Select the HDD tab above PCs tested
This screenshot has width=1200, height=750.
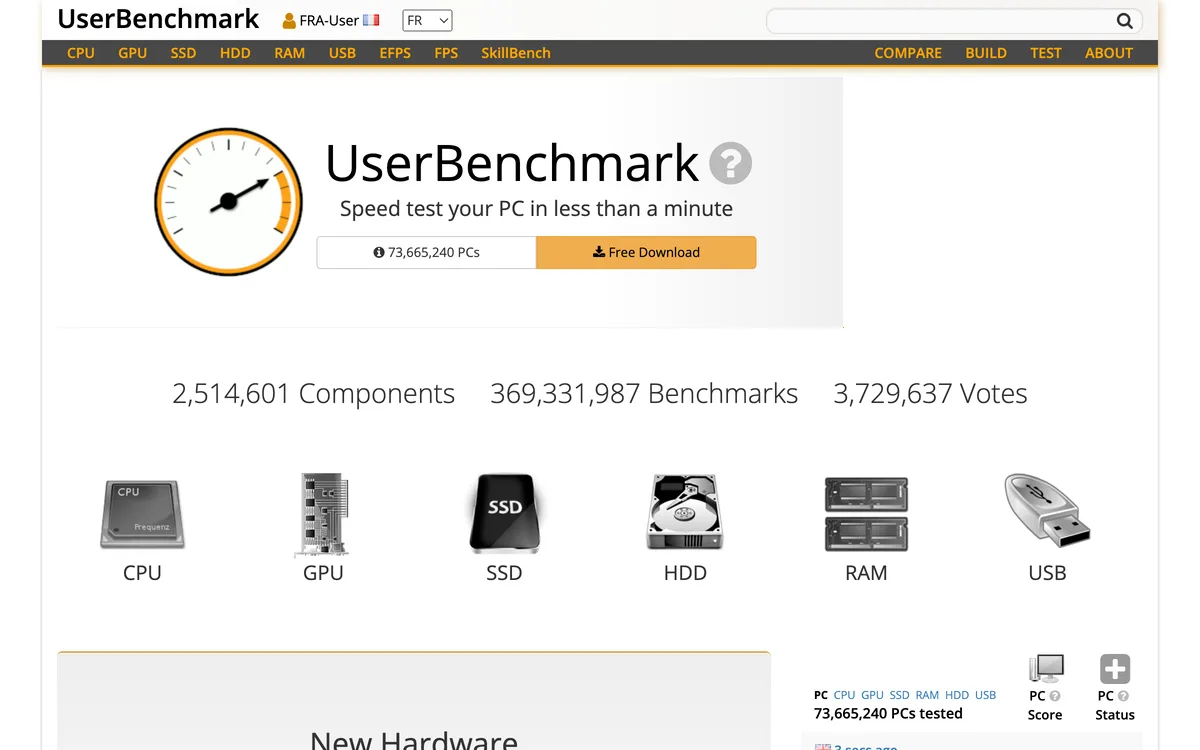[x=957, y=695]
